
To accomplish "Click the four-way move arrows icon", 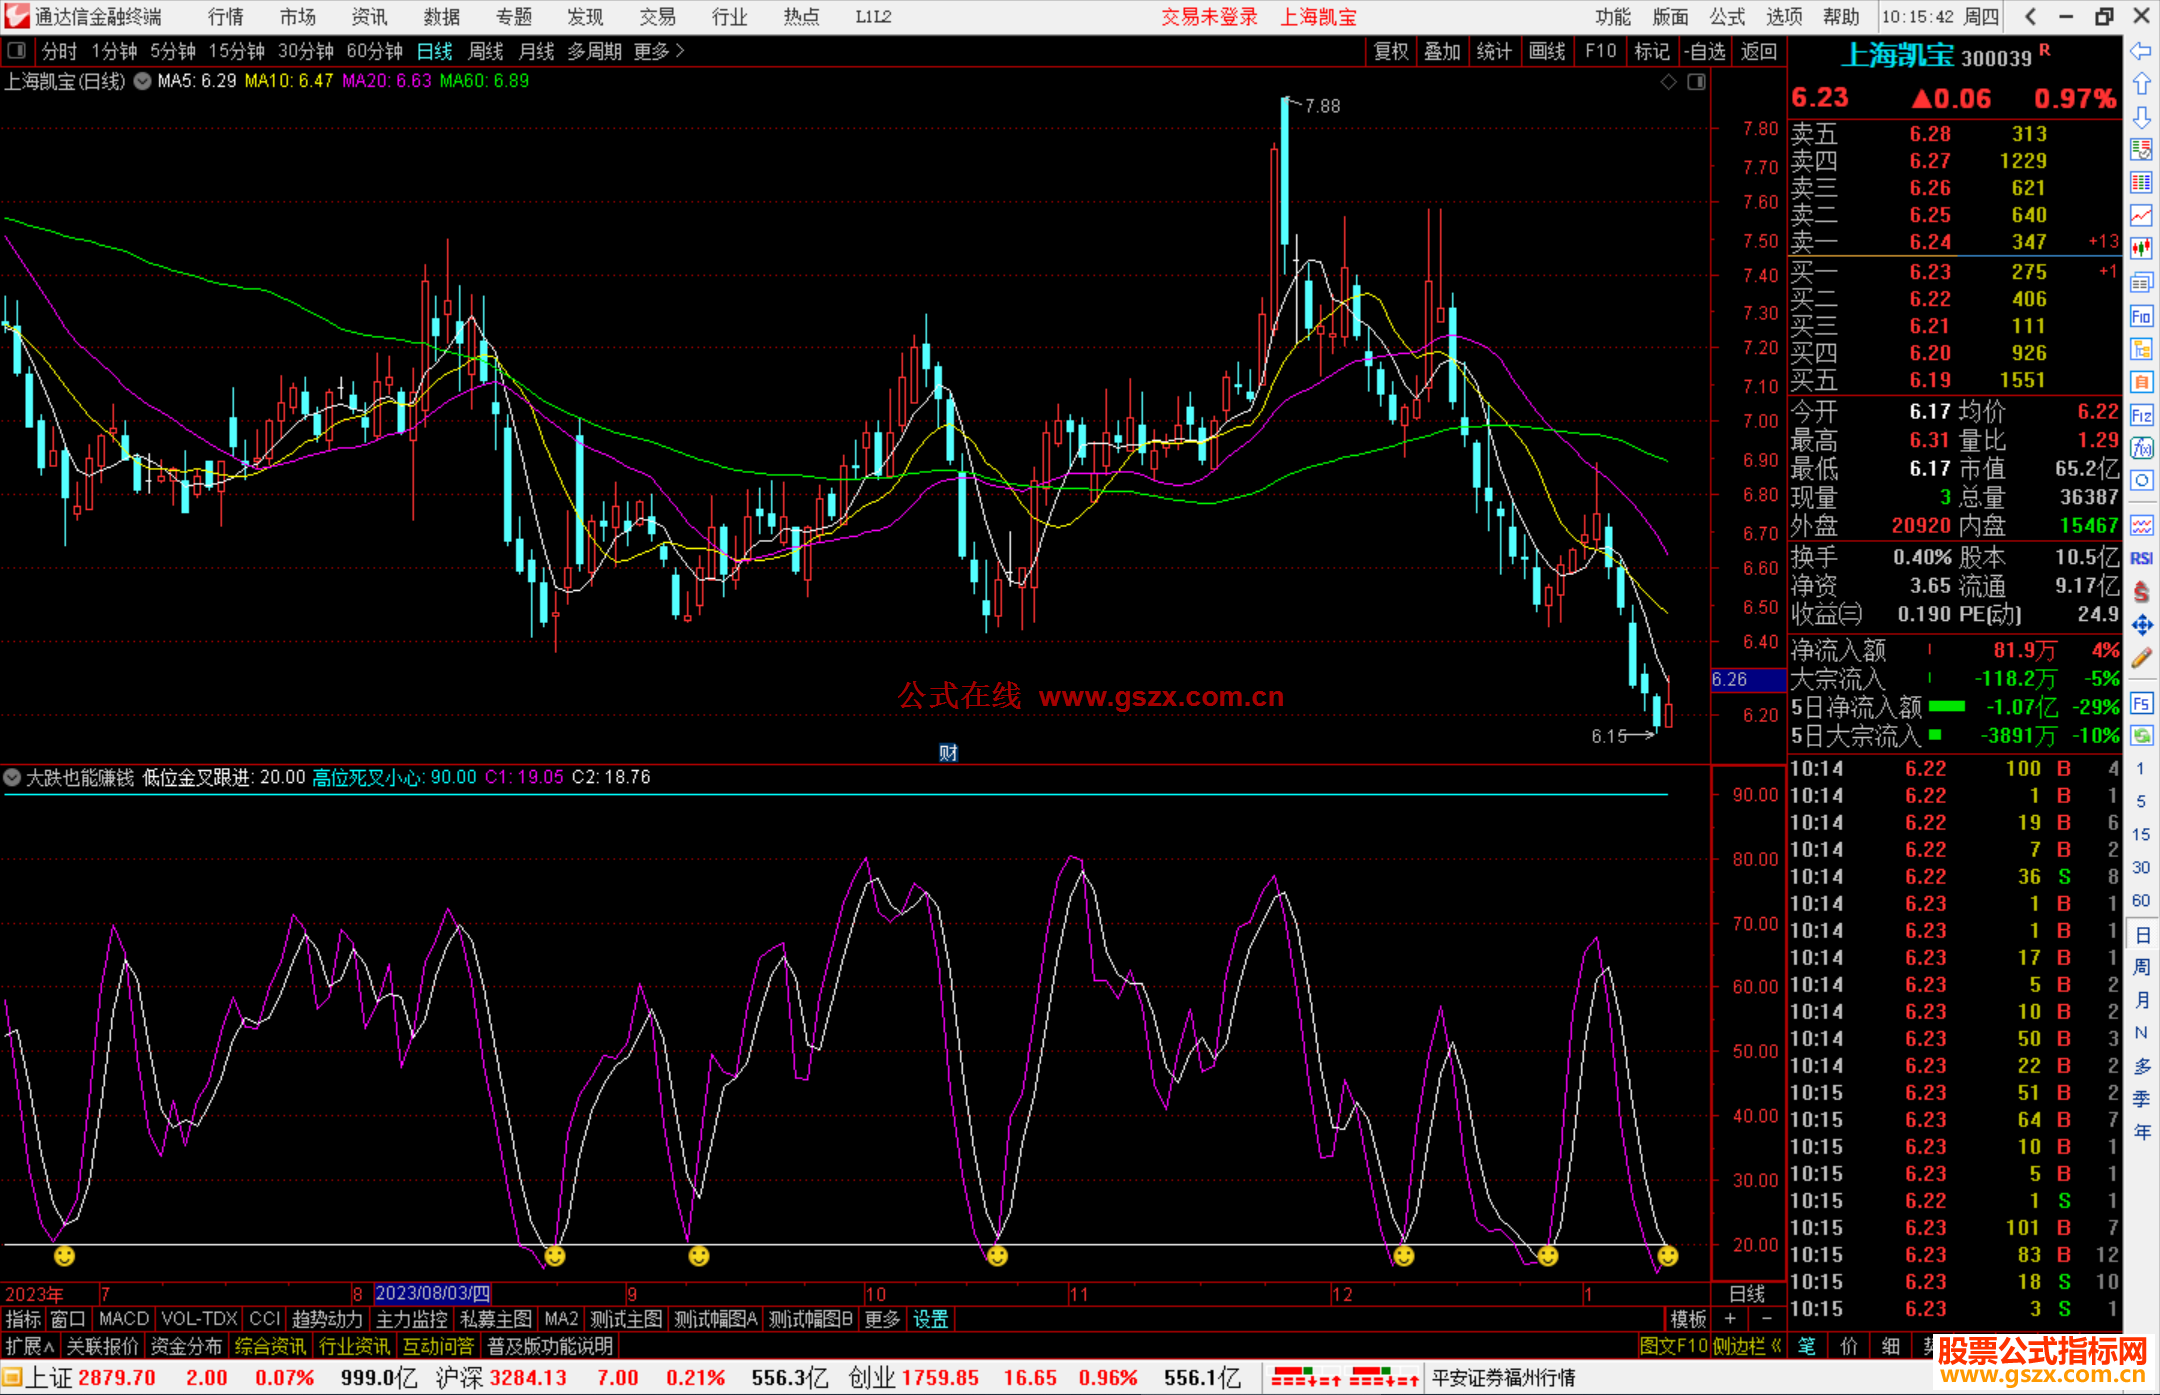I will pyautogui.click(x=2141, y=625).
